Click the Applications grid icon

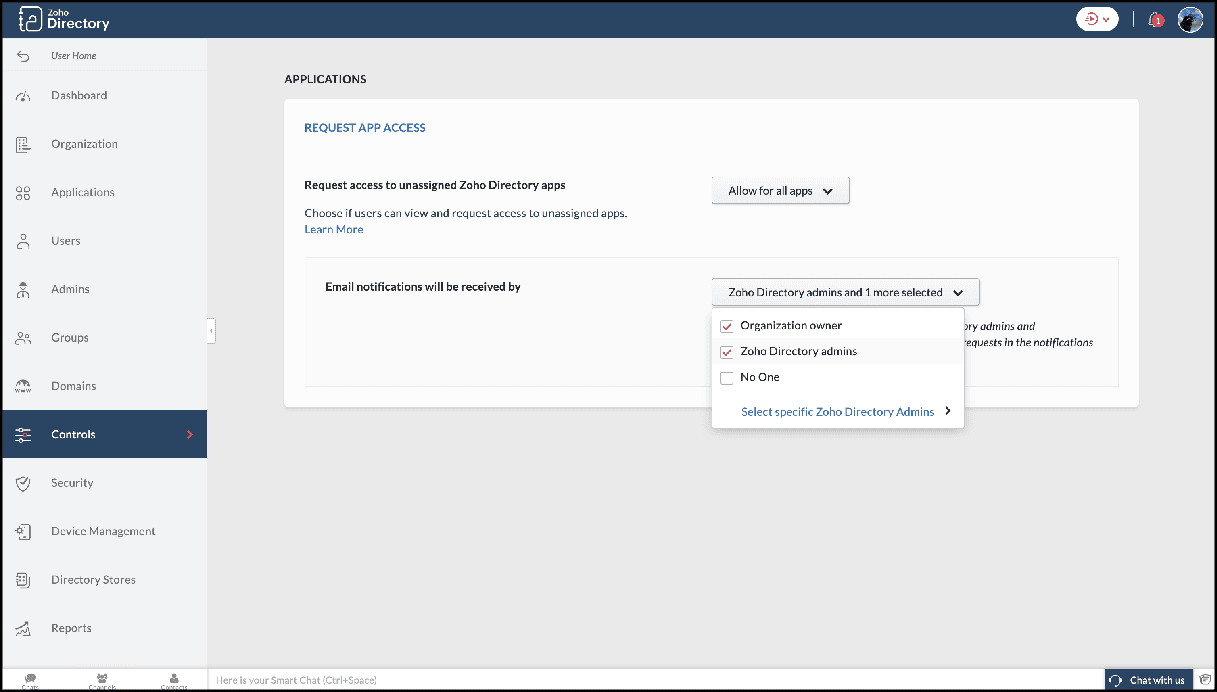point(24,193)
